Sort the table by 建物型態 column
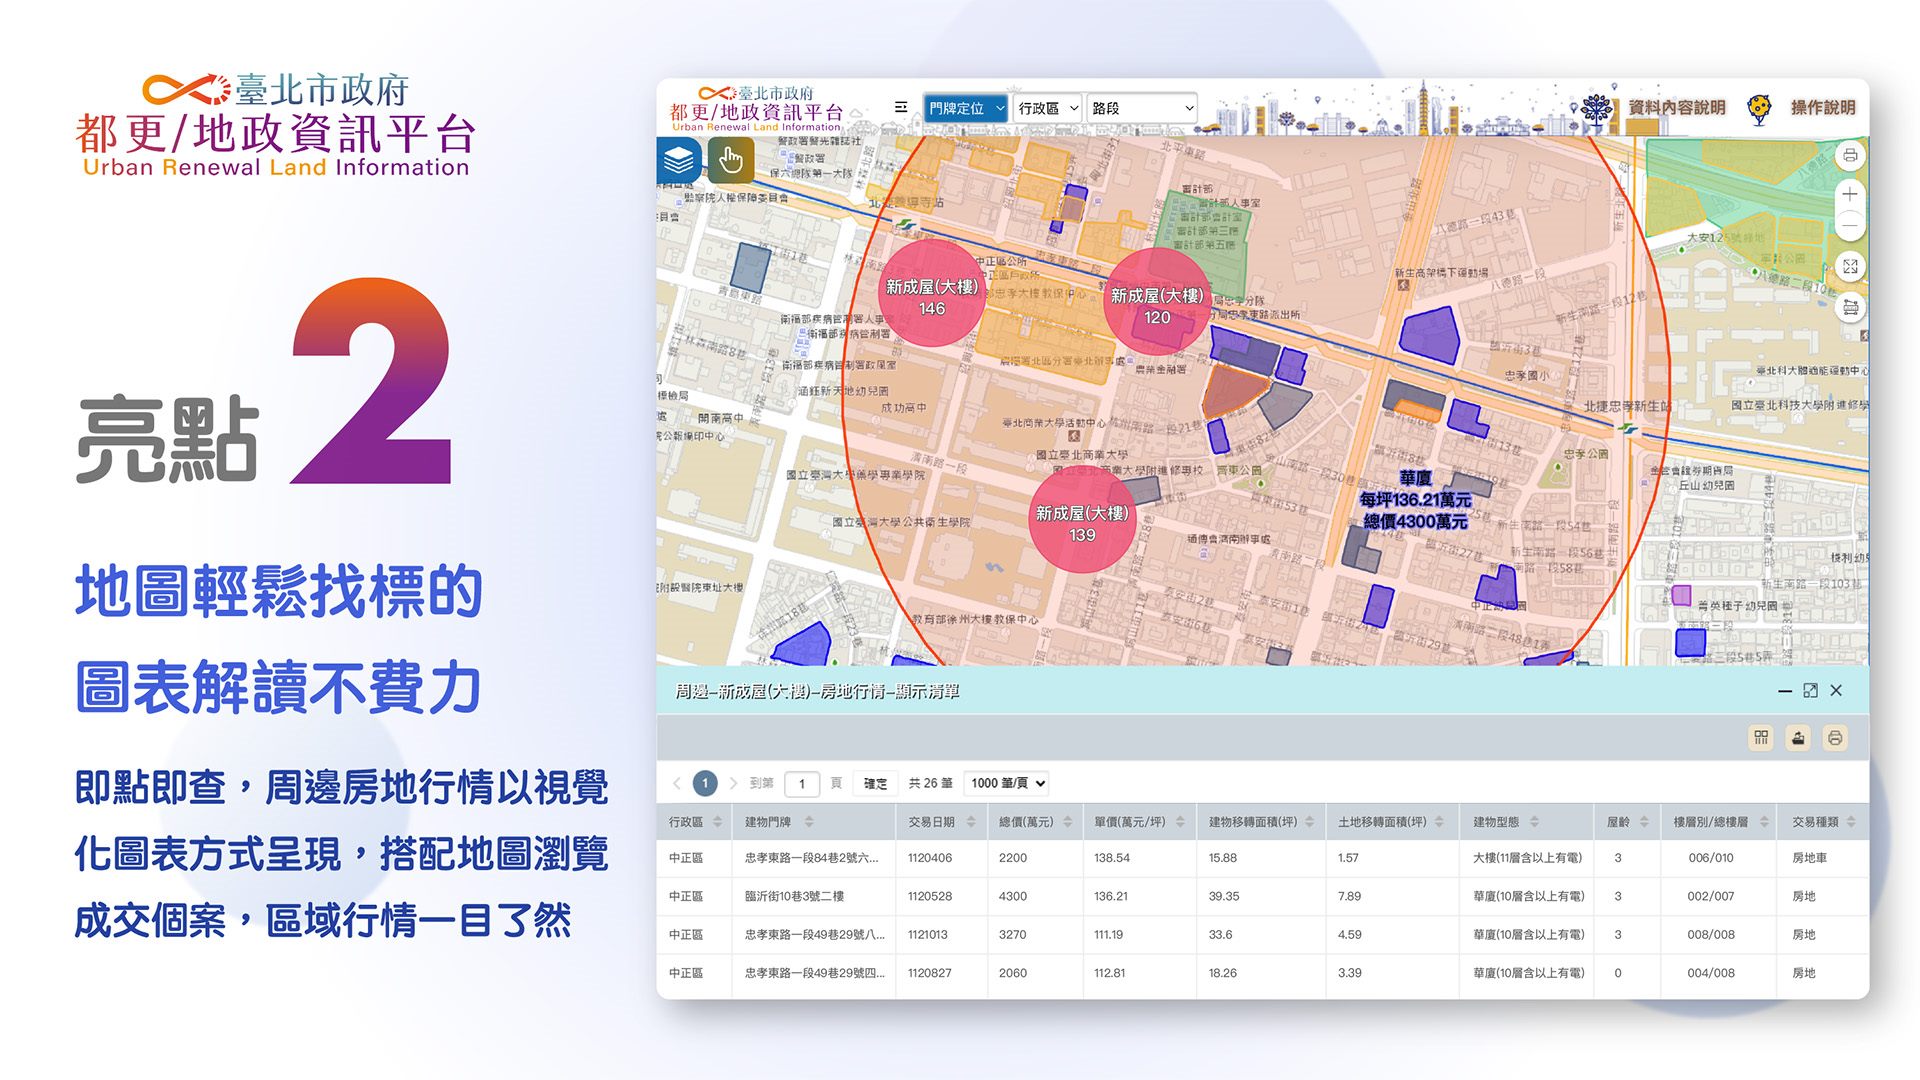The image size is (1920, 1080). 1534,822
